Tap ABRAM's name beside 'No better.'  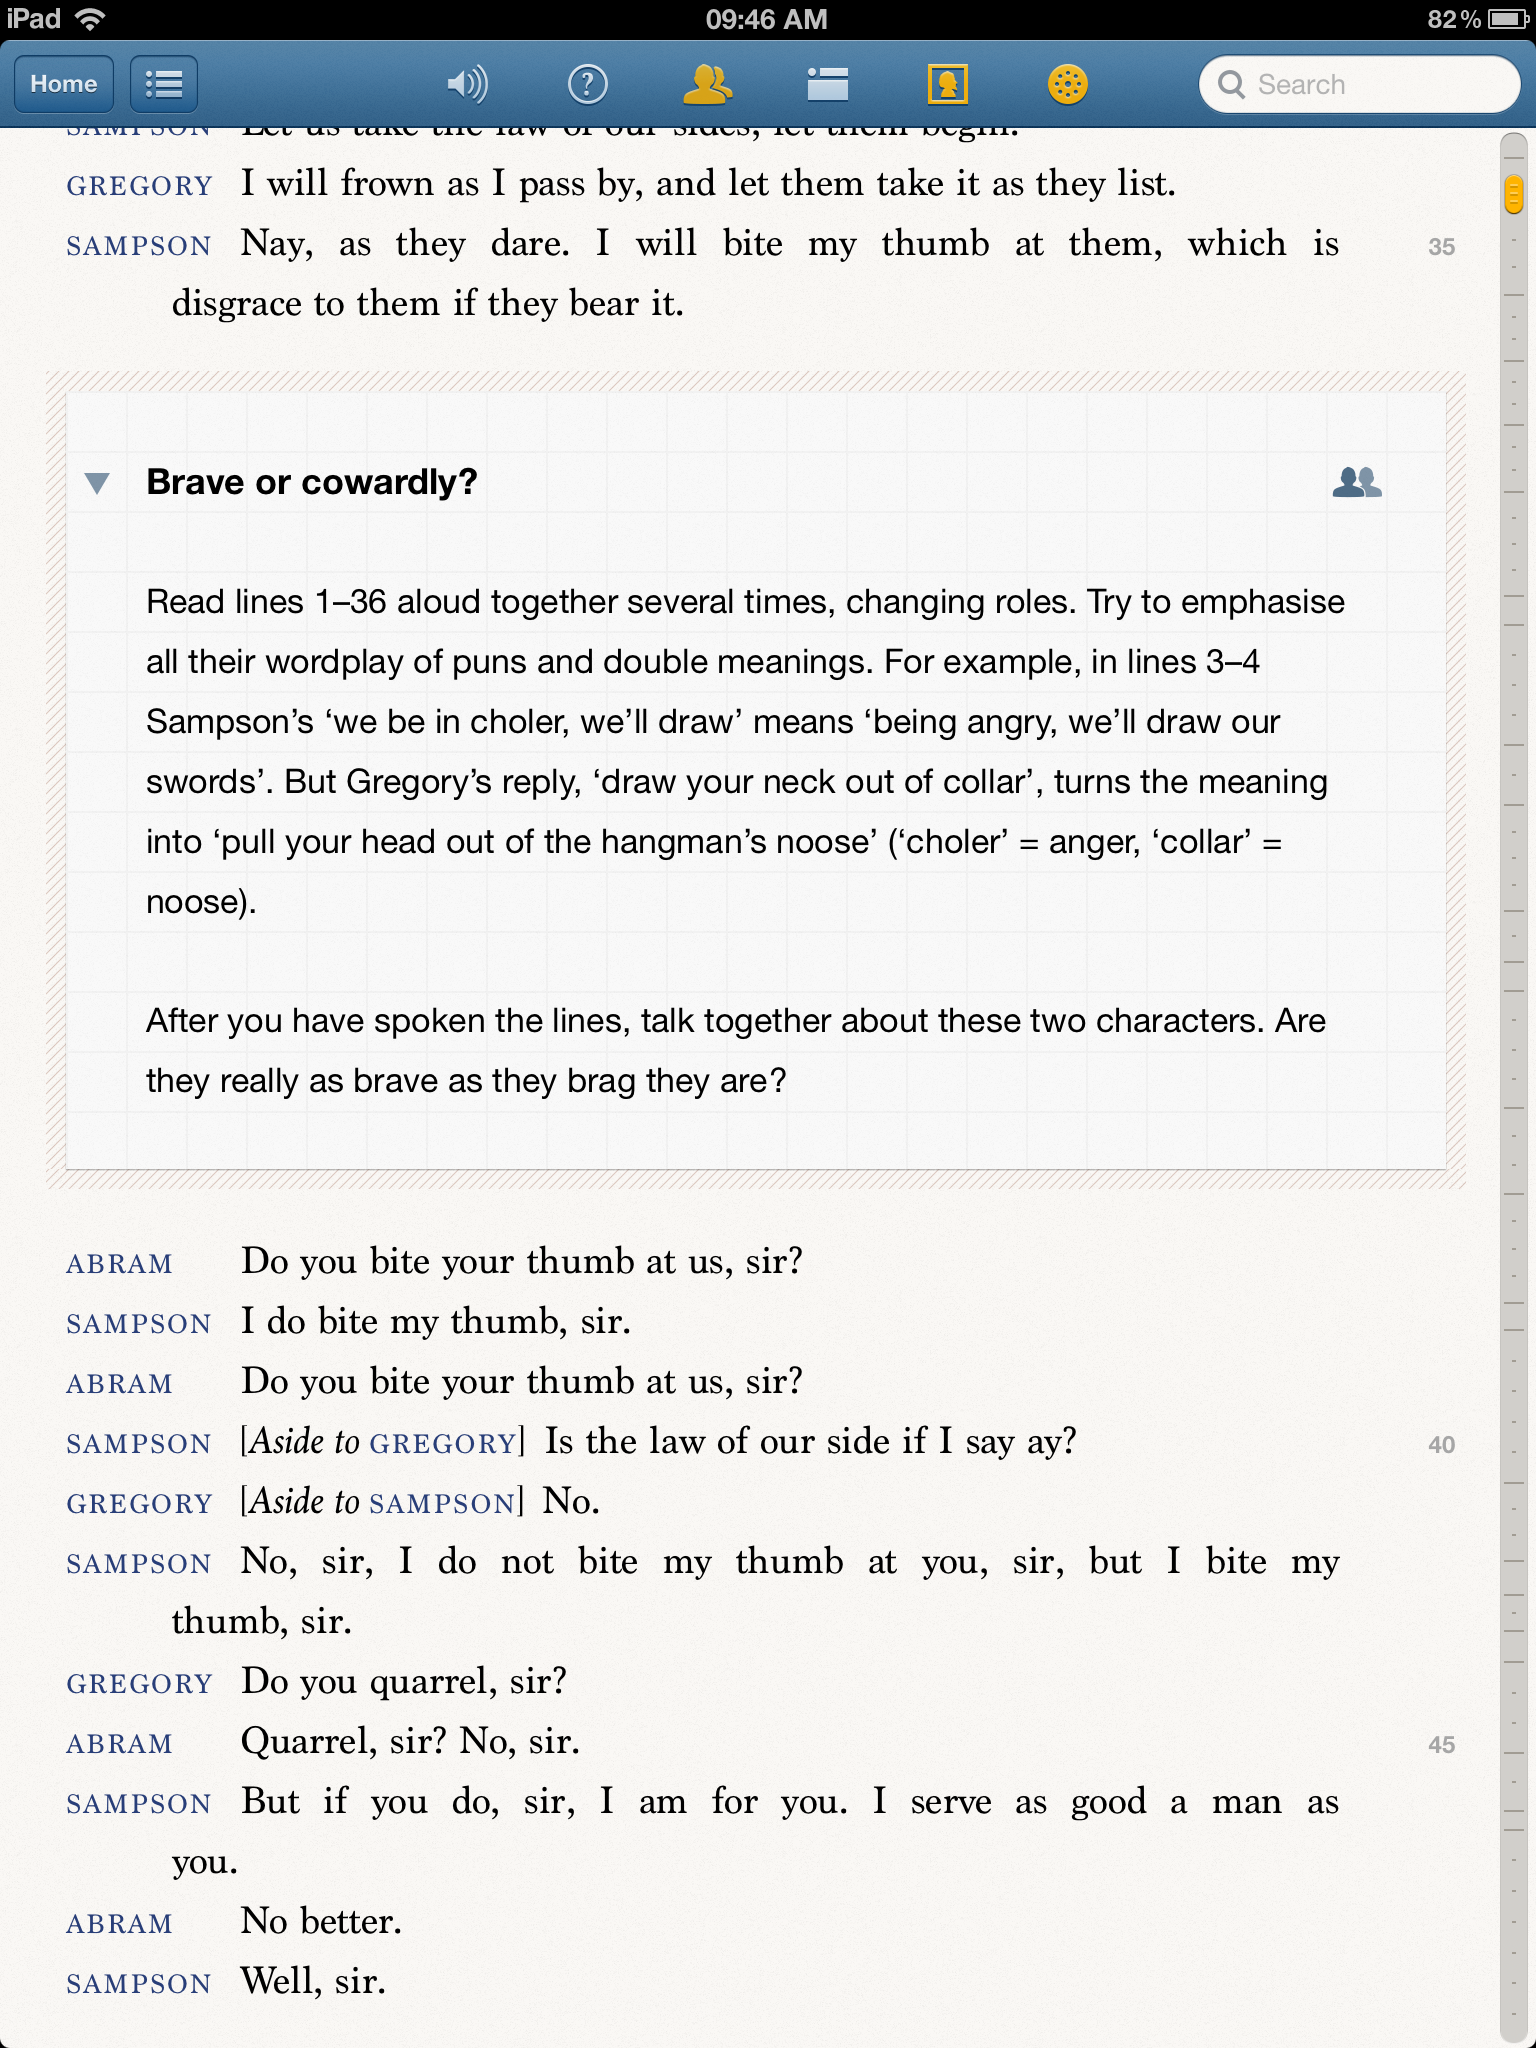[x=119, y=1924]
